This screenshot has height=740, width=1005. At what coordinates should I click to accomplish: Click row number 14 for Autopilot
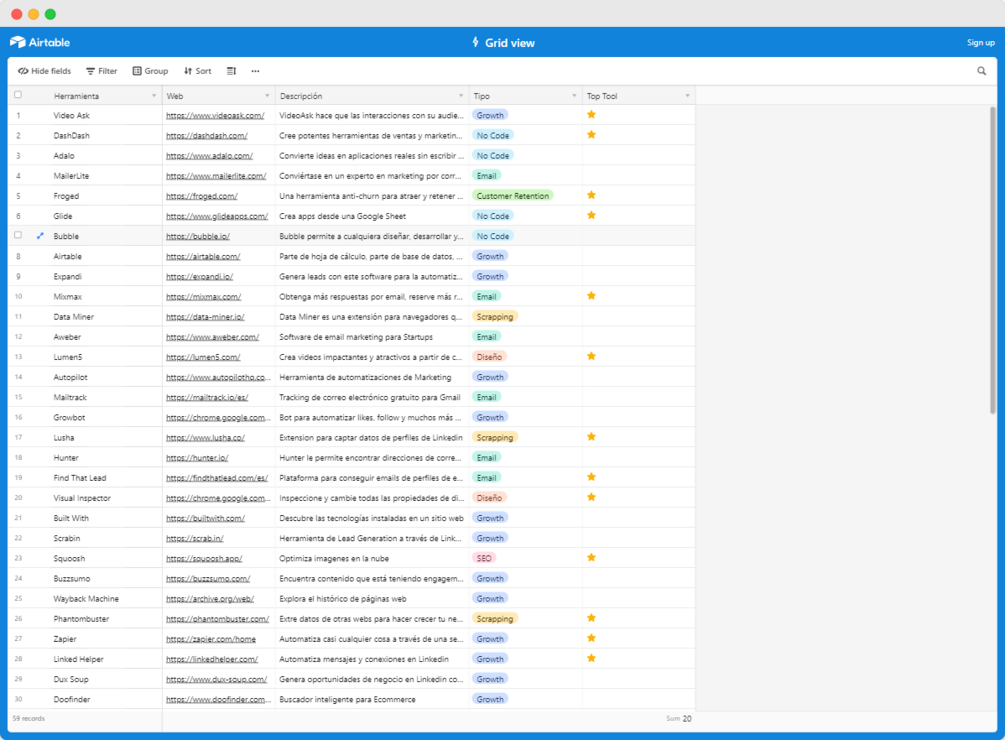18,377
